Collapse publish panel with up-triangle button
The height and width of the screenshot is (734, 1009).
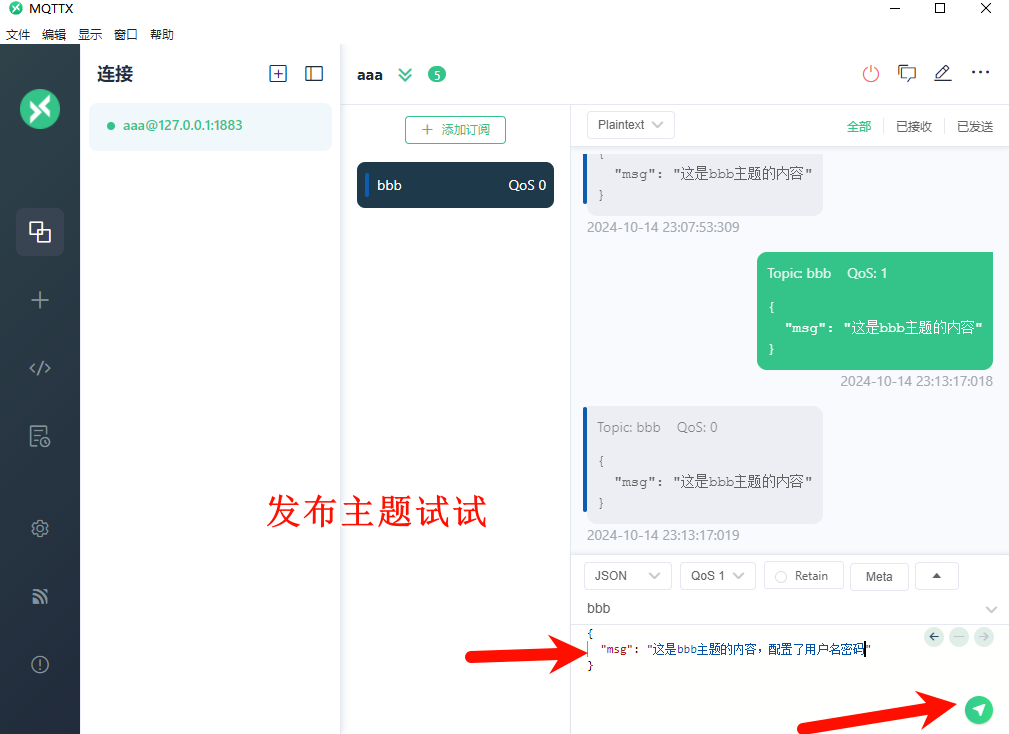click(x=937, y=576)
